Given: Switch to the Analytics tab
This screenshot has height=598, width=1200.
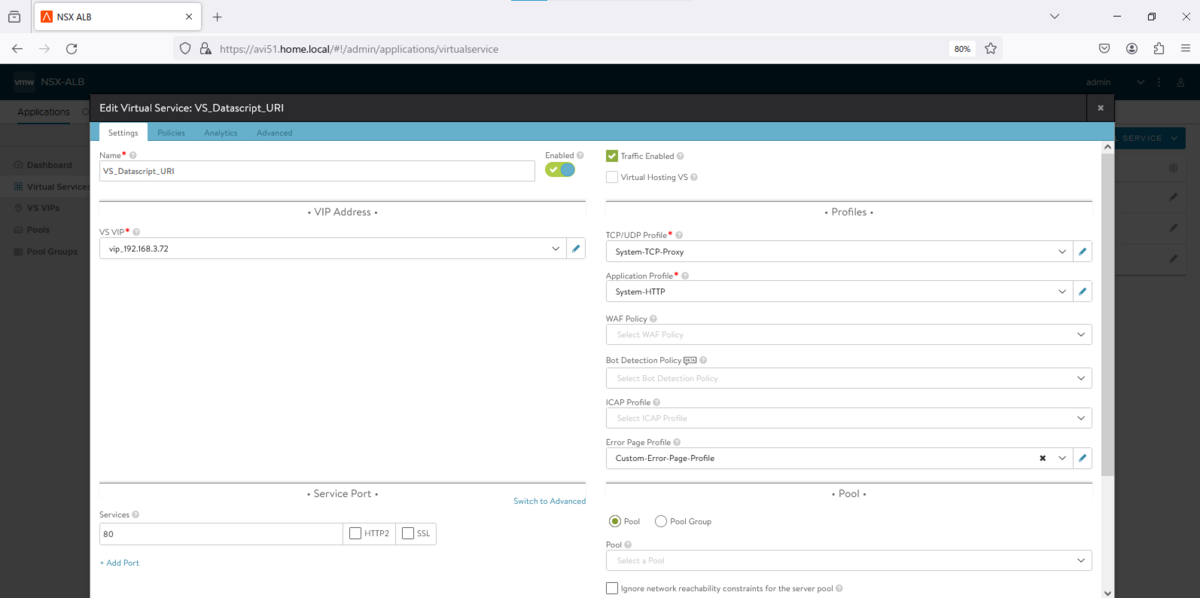Looking at the screenshot, I should [x=221, y=133].
